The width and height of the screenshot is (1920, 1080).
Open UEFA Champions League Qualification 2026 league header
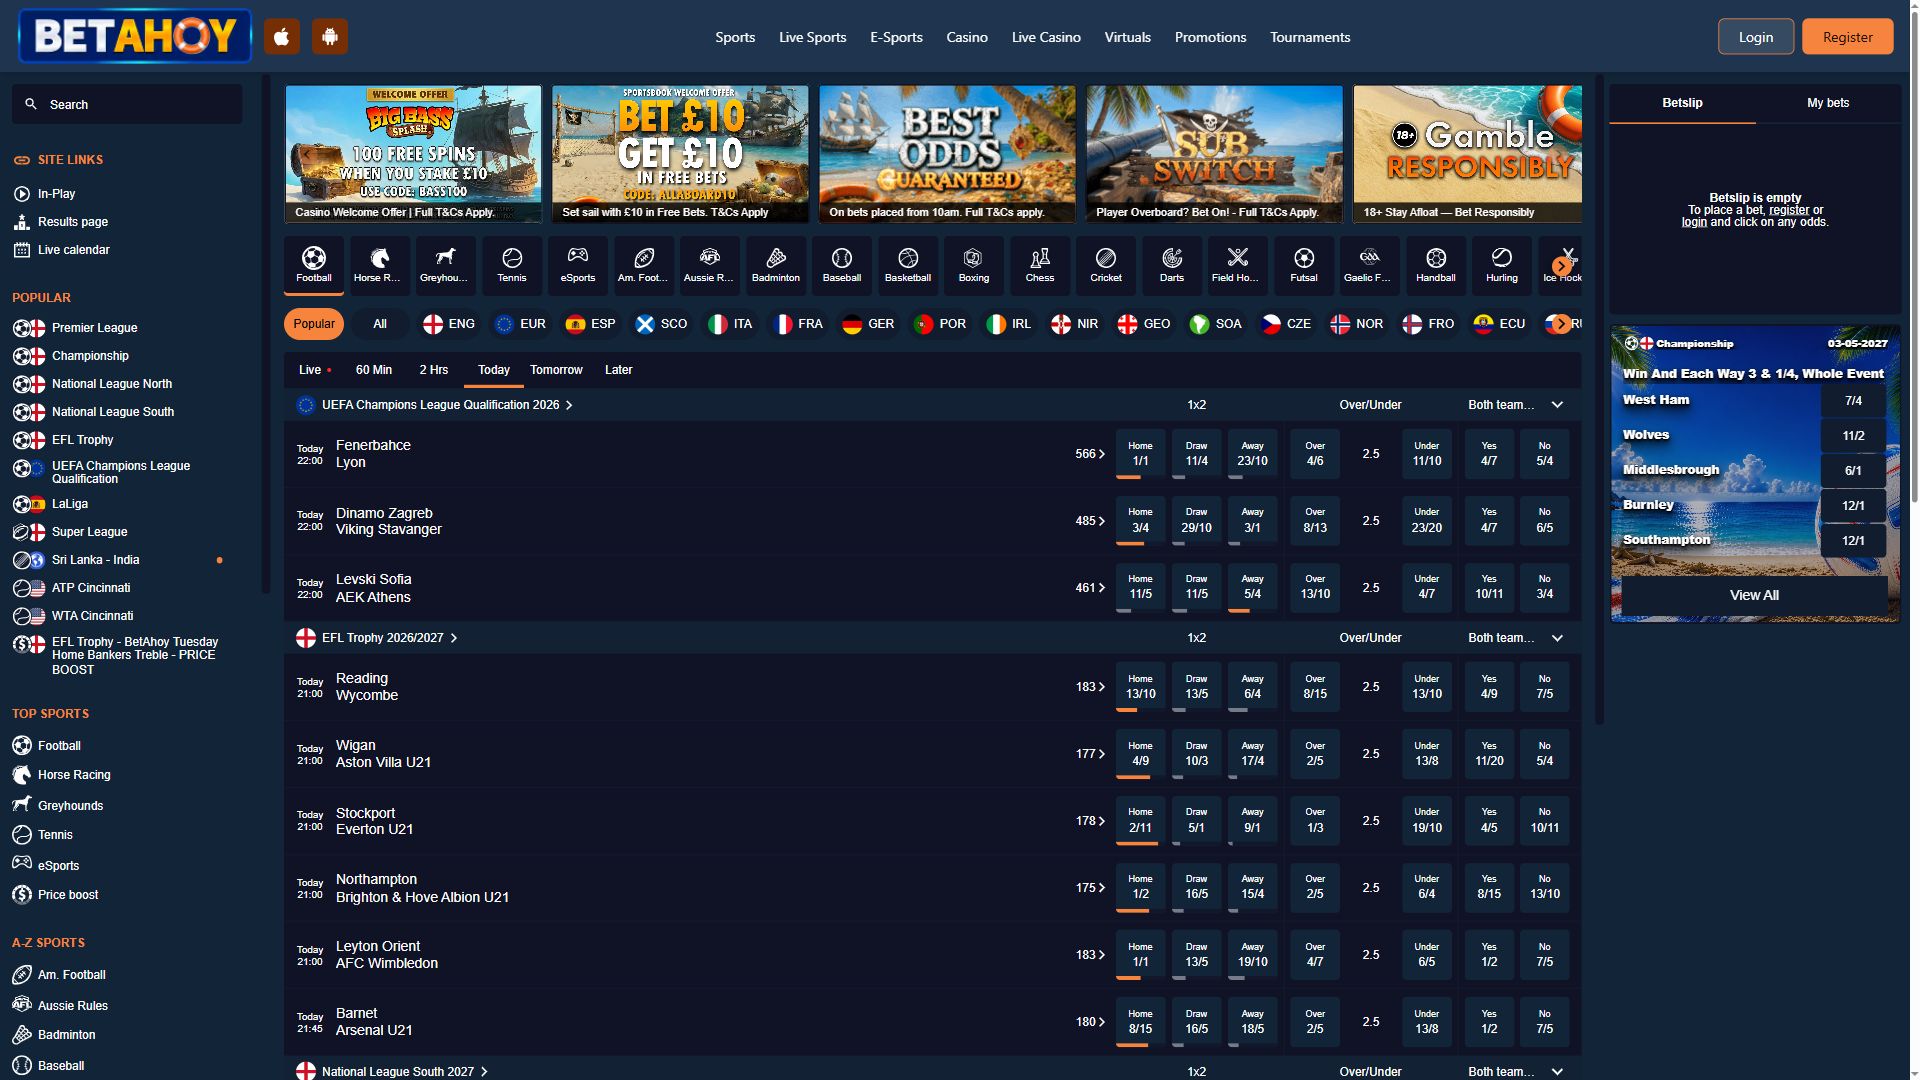point(435,405)
